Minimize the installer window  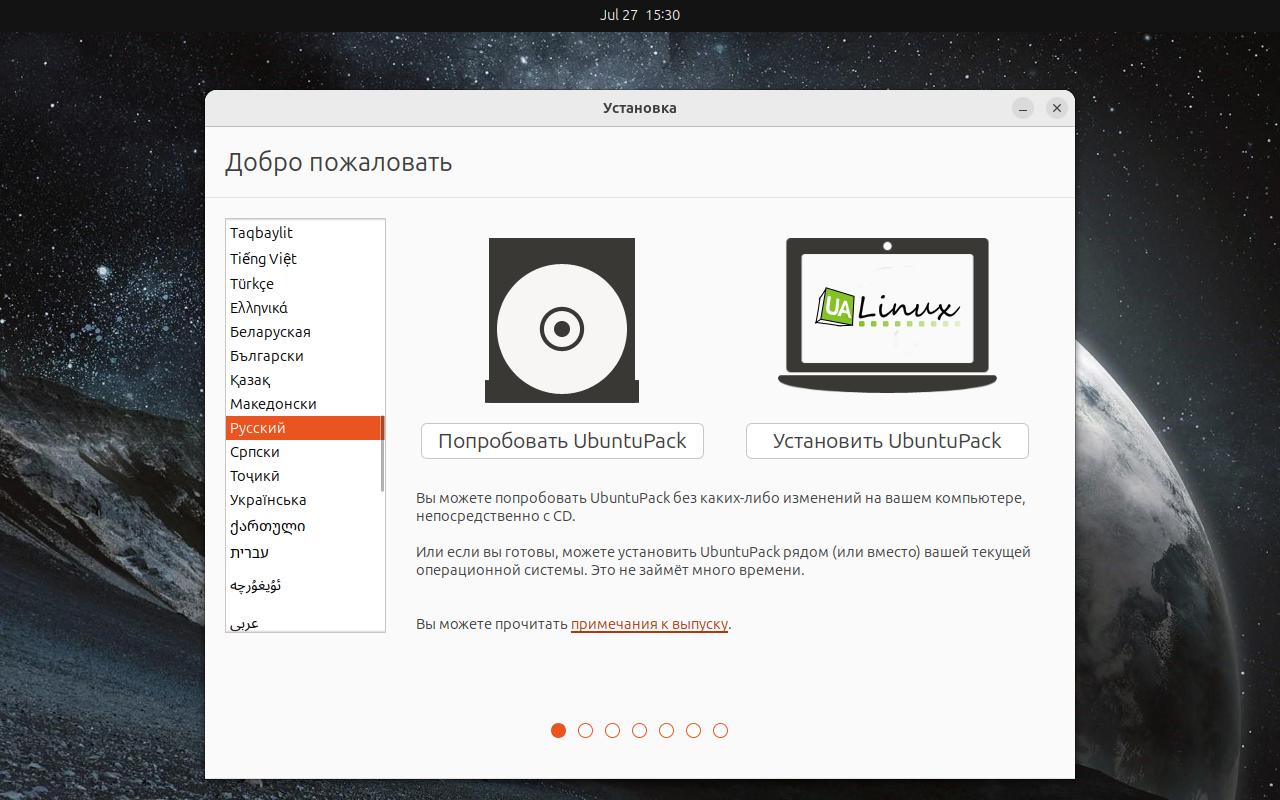point(1022,108)
